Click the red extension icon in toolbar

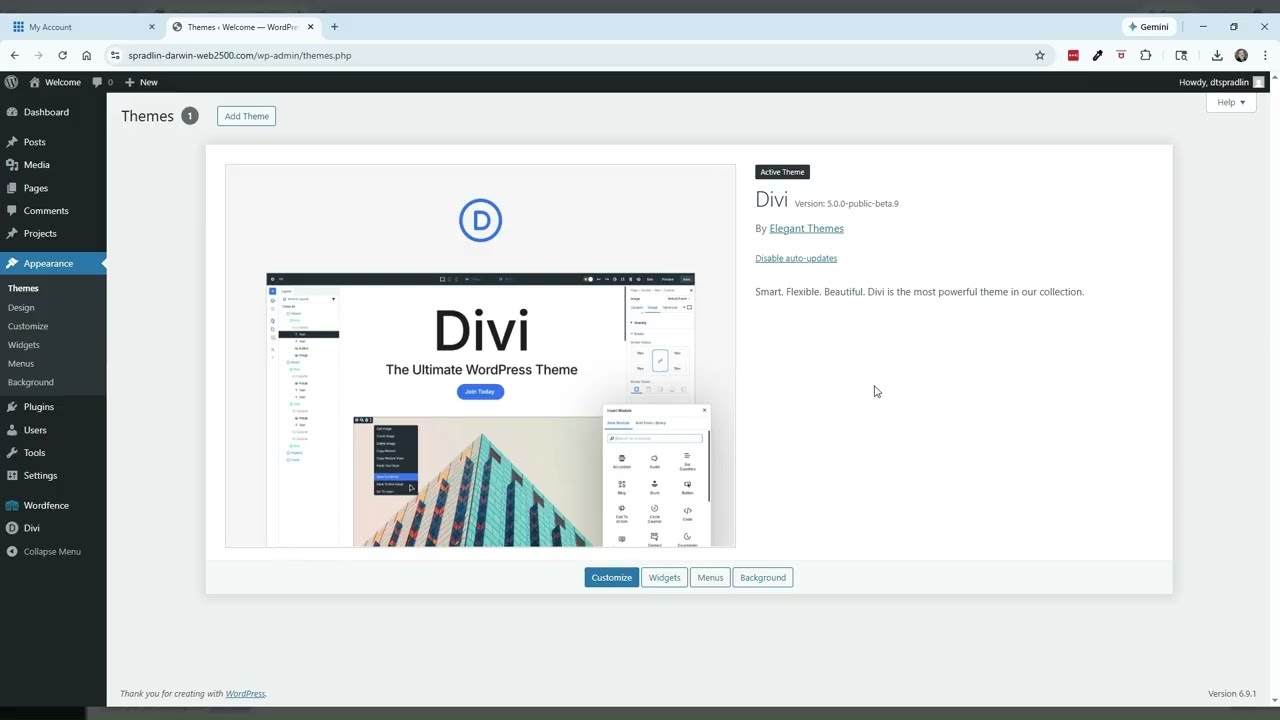(1073, 55)
